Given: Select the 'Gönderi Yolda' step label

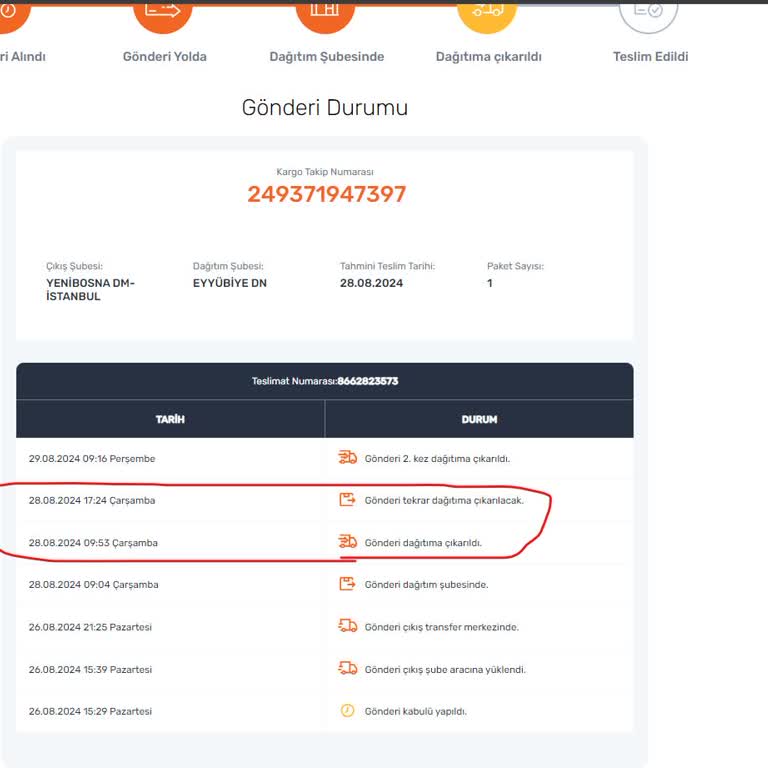Looking at the screenshot, I should click(165, 57).
